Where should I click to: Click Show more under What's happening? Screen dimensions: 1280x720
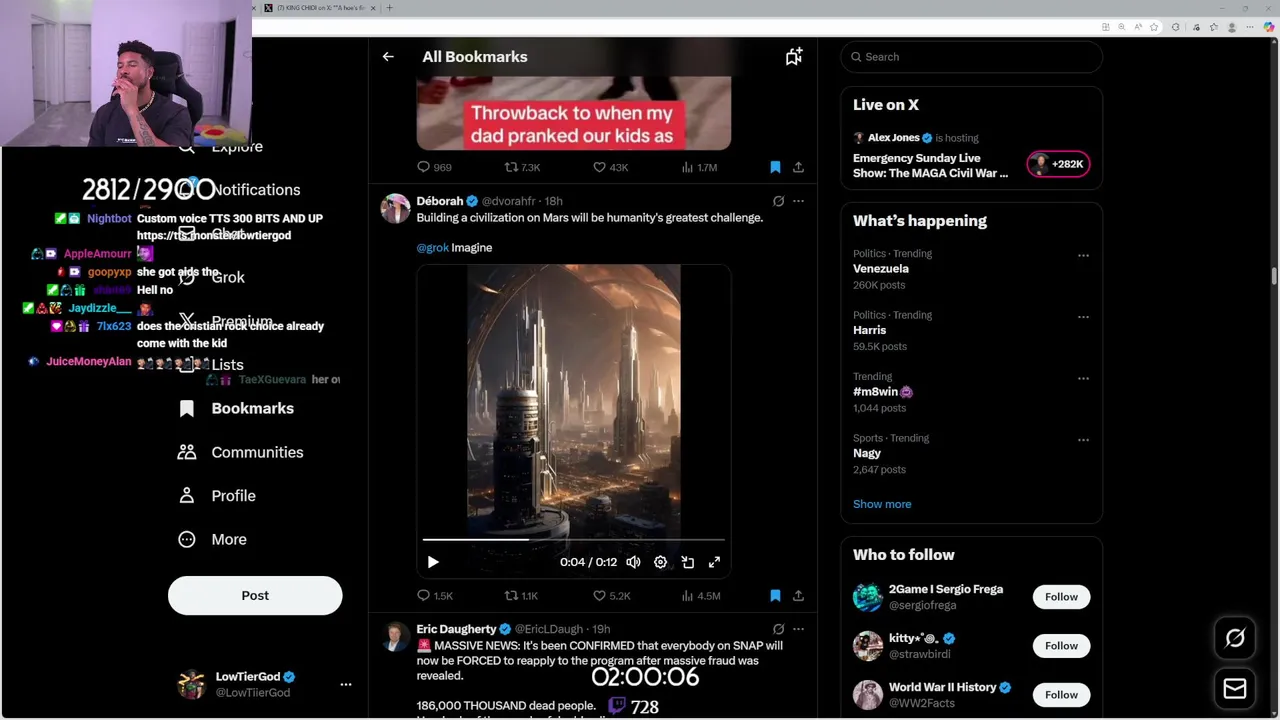tap(882, 504)
